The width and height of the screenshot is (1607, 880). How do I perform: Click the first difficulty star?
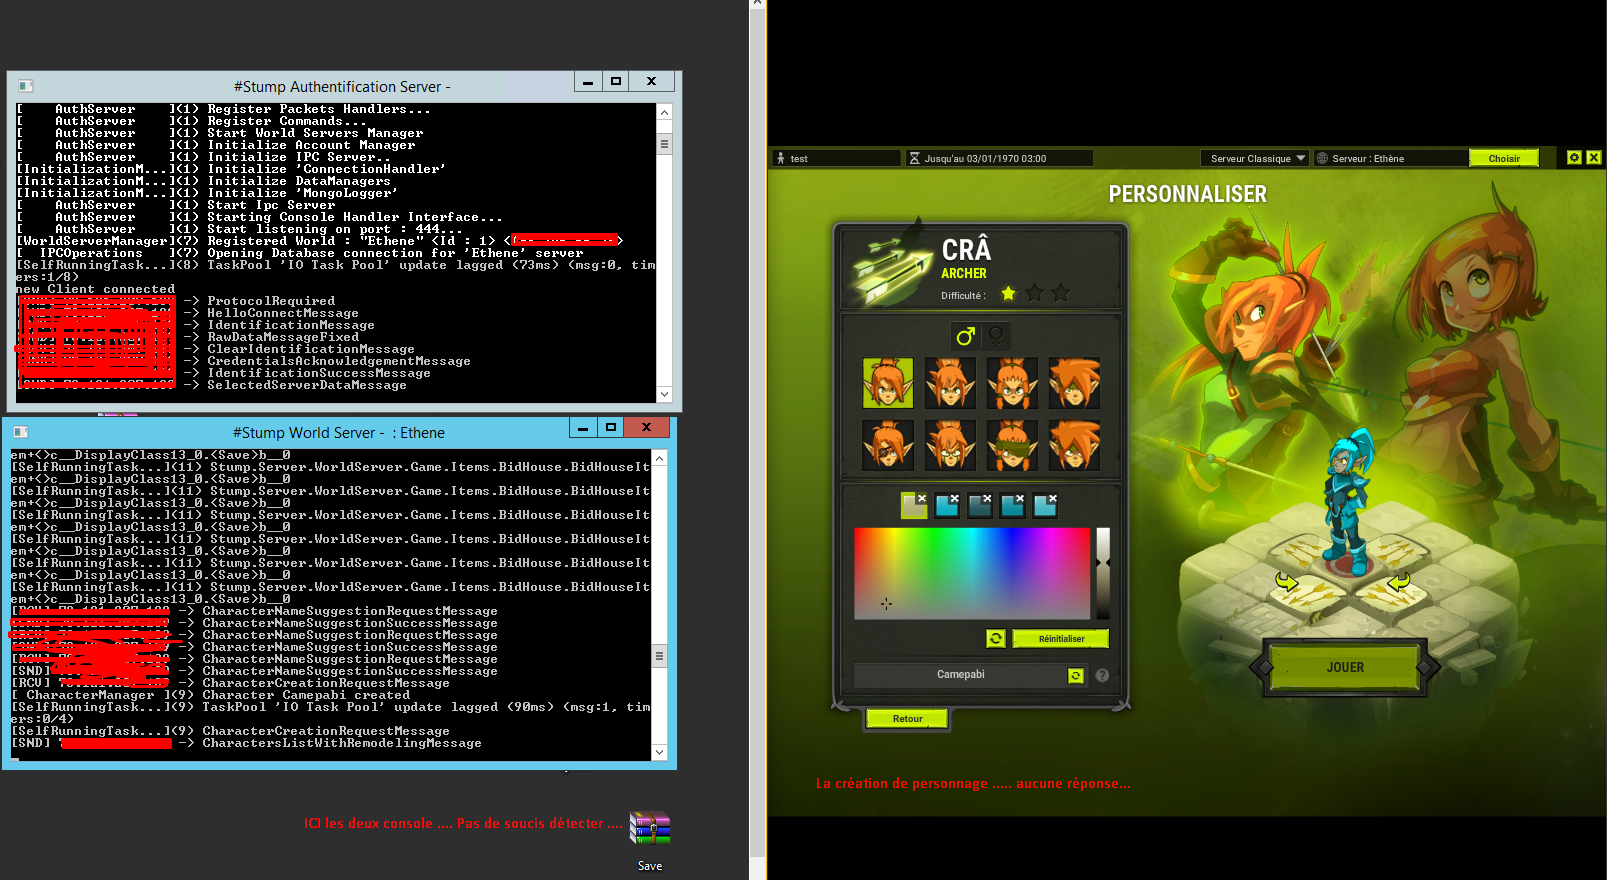(1008, 293)
